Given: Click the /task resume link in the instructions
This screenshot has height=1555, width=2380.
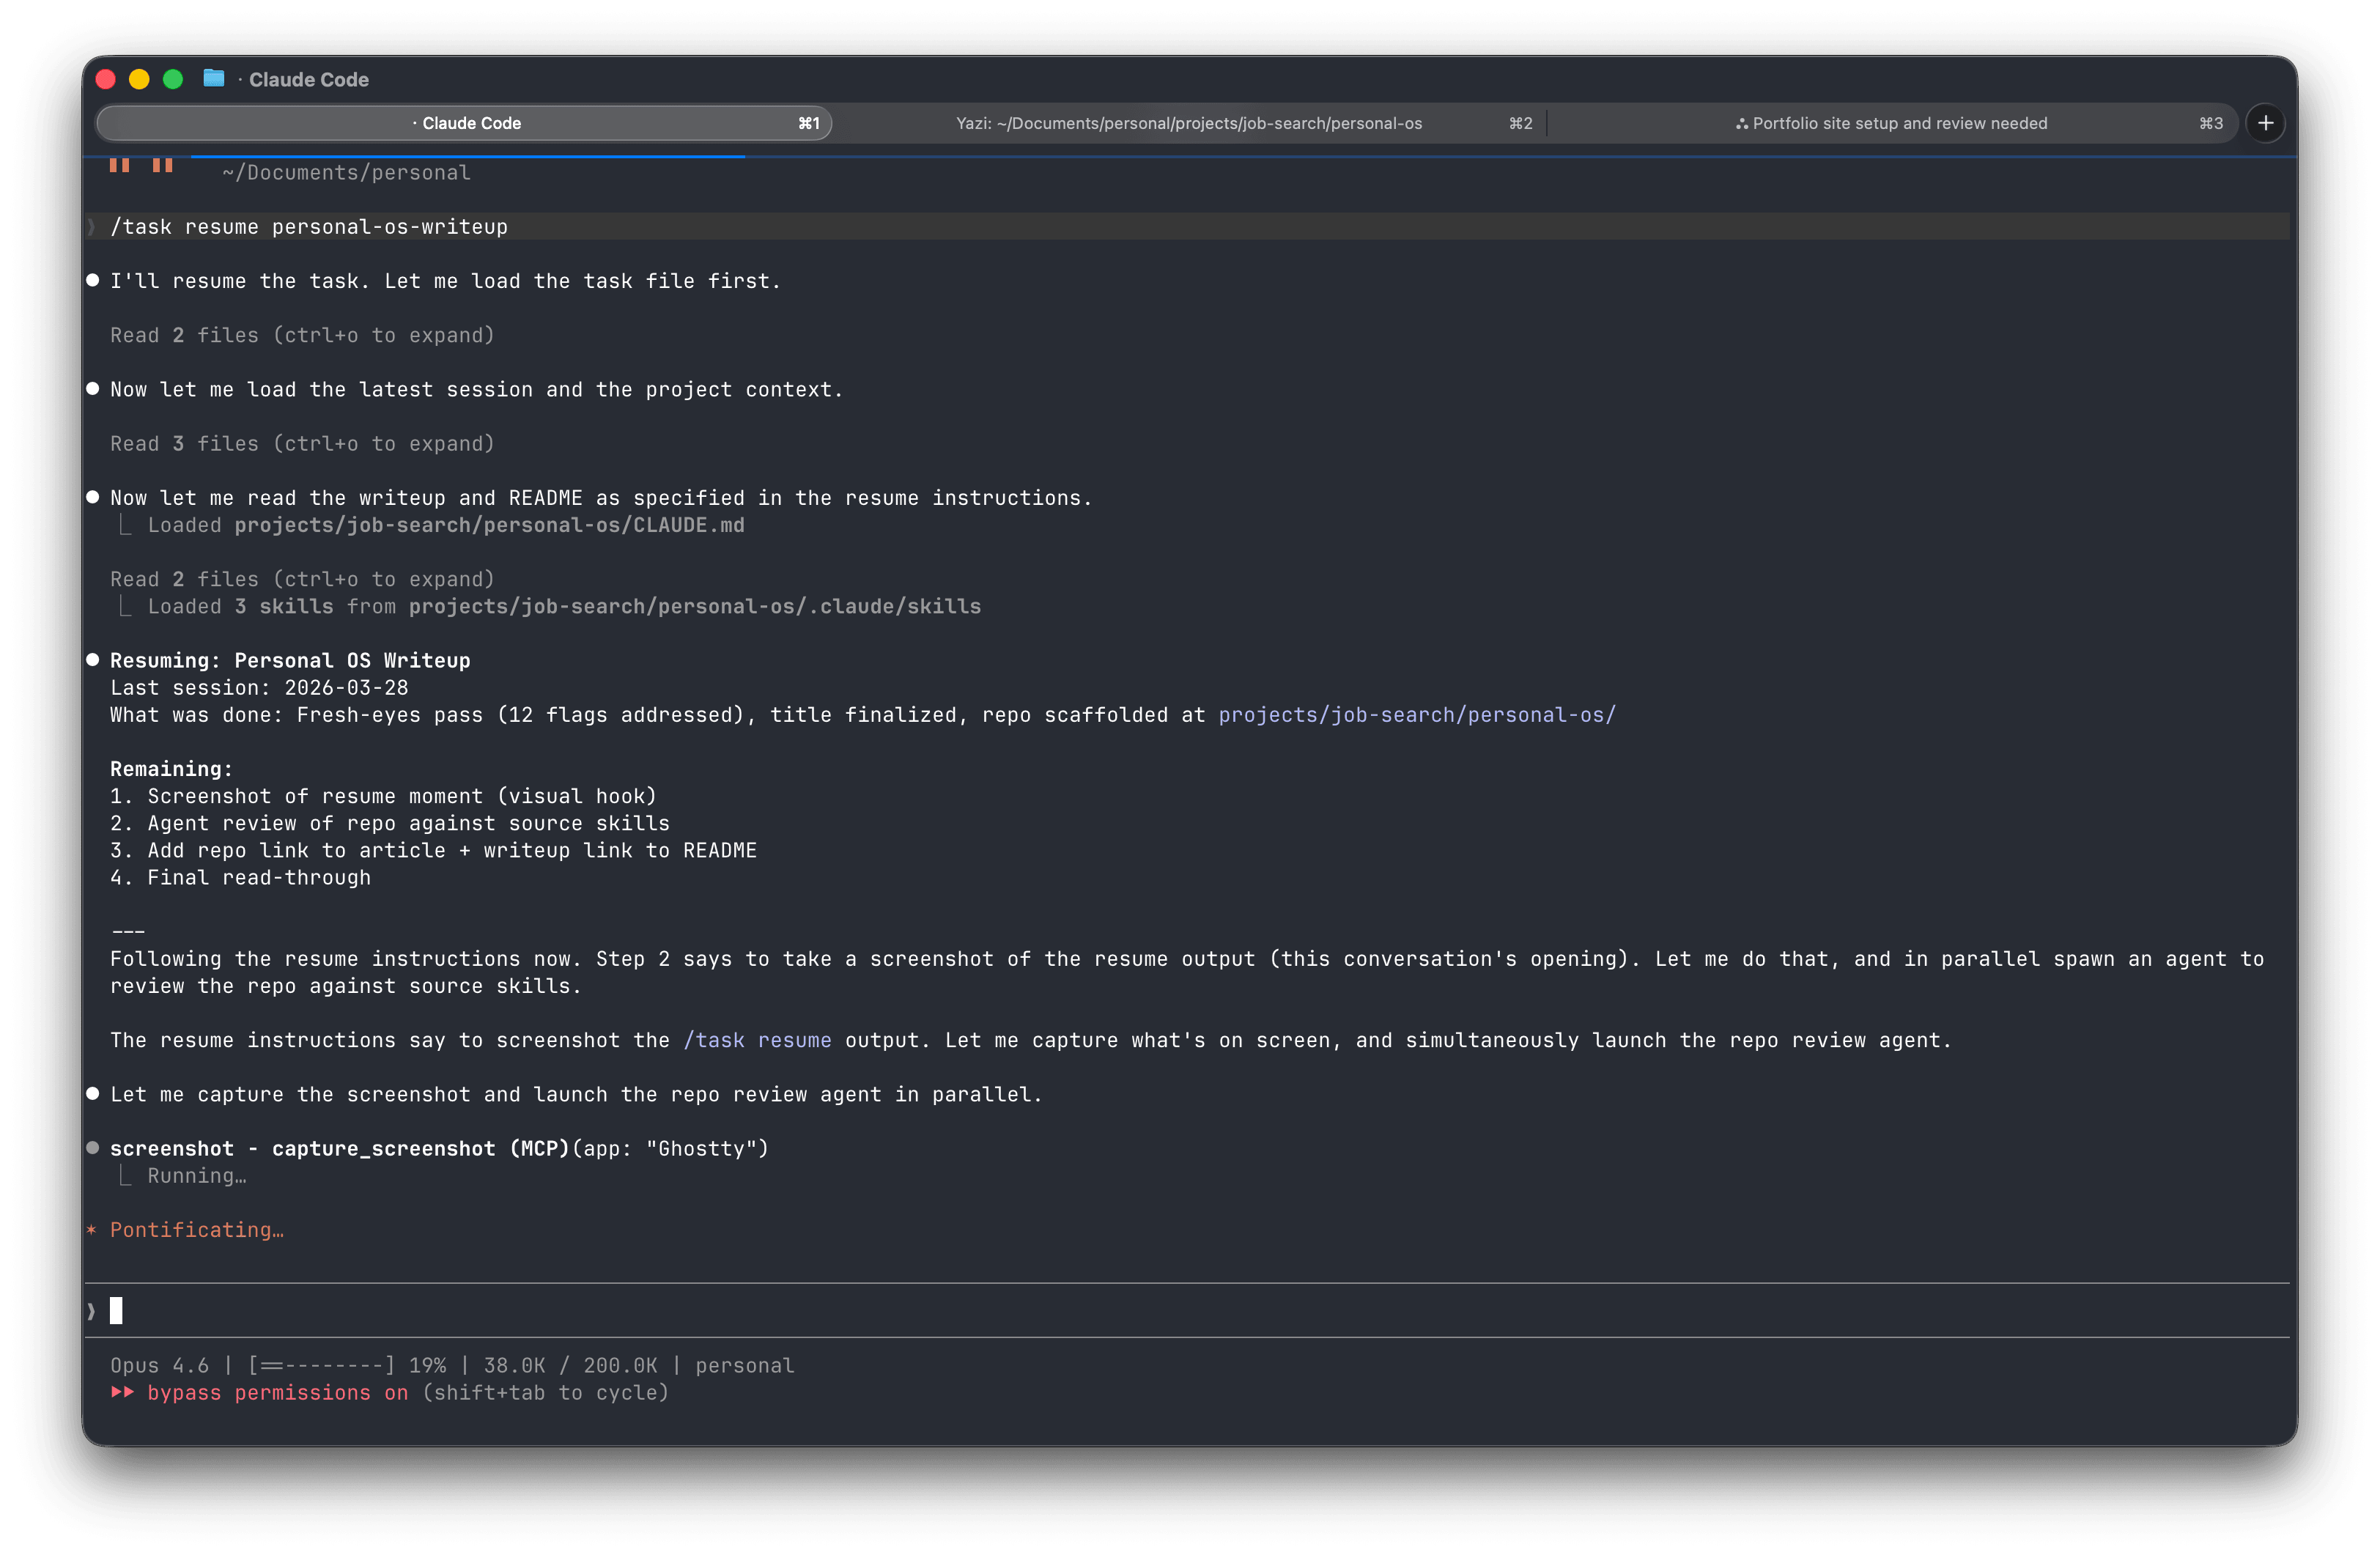Looking at the screenshot, I should [x=757, y=1040].
